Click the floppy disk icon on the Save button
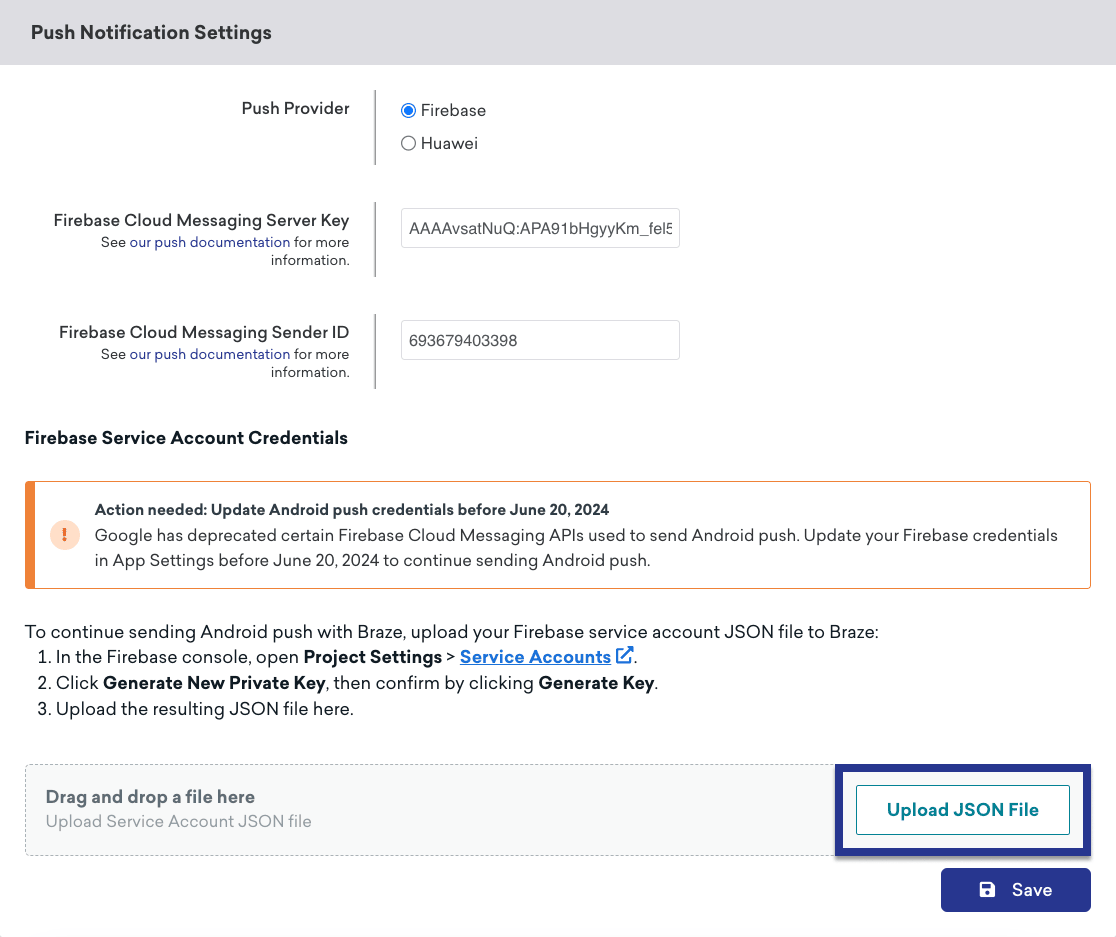This screenshot has width=1116, height=937. pyautogui.click(x=988, y=889)
